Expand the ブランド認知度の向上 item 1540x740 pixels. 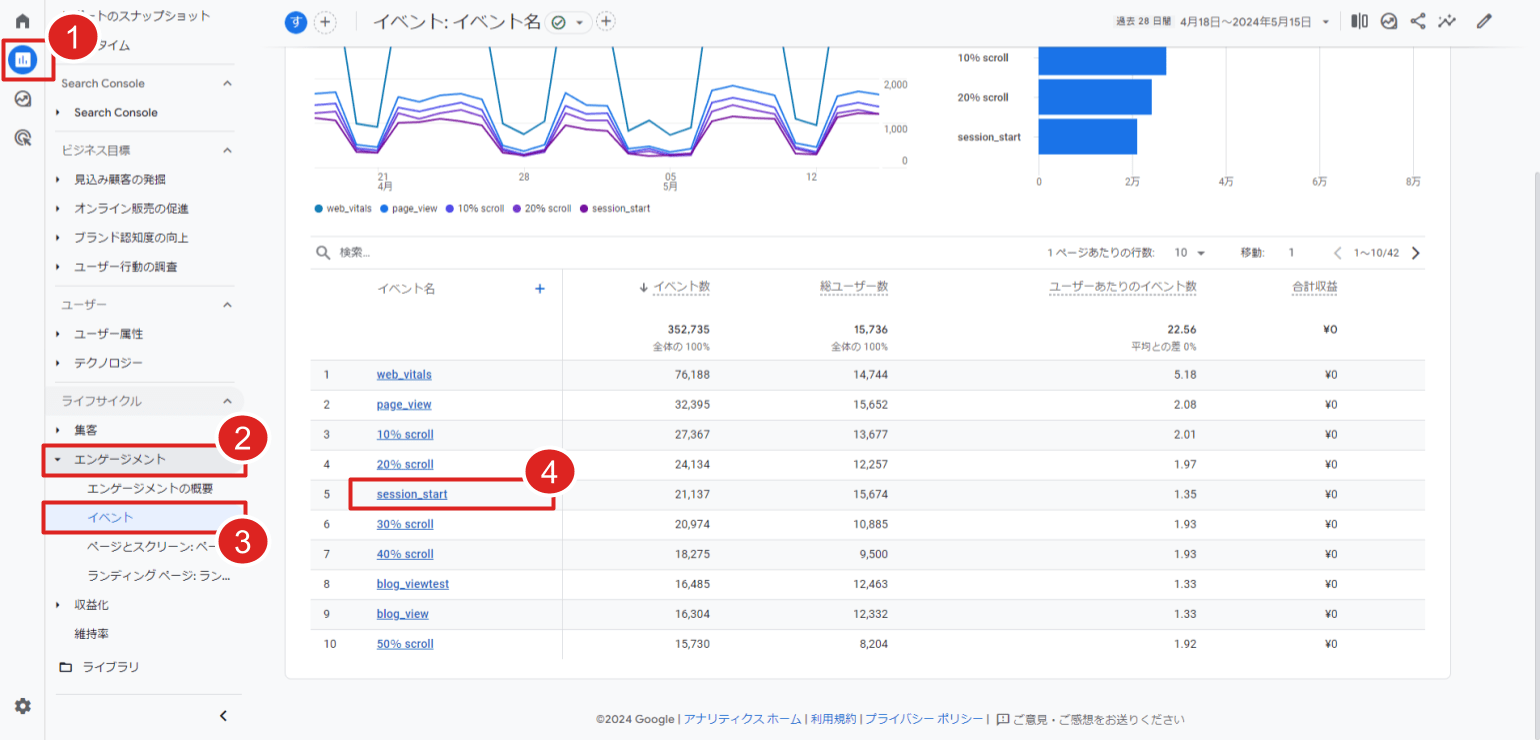pos(57,238)
